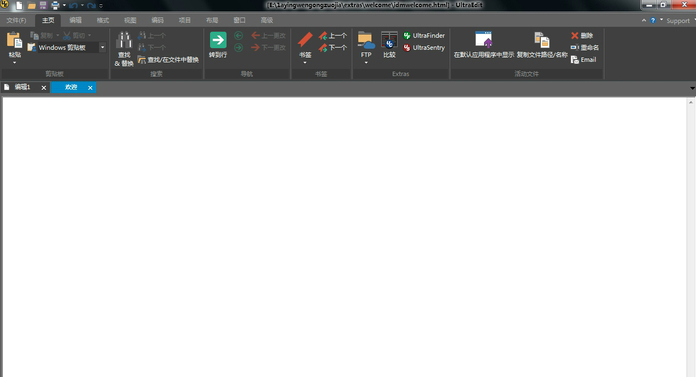The height and width of the screenshot is (377, 696).
Task: Expand the dropdown arrow under FTP
Action: point(366,63)
